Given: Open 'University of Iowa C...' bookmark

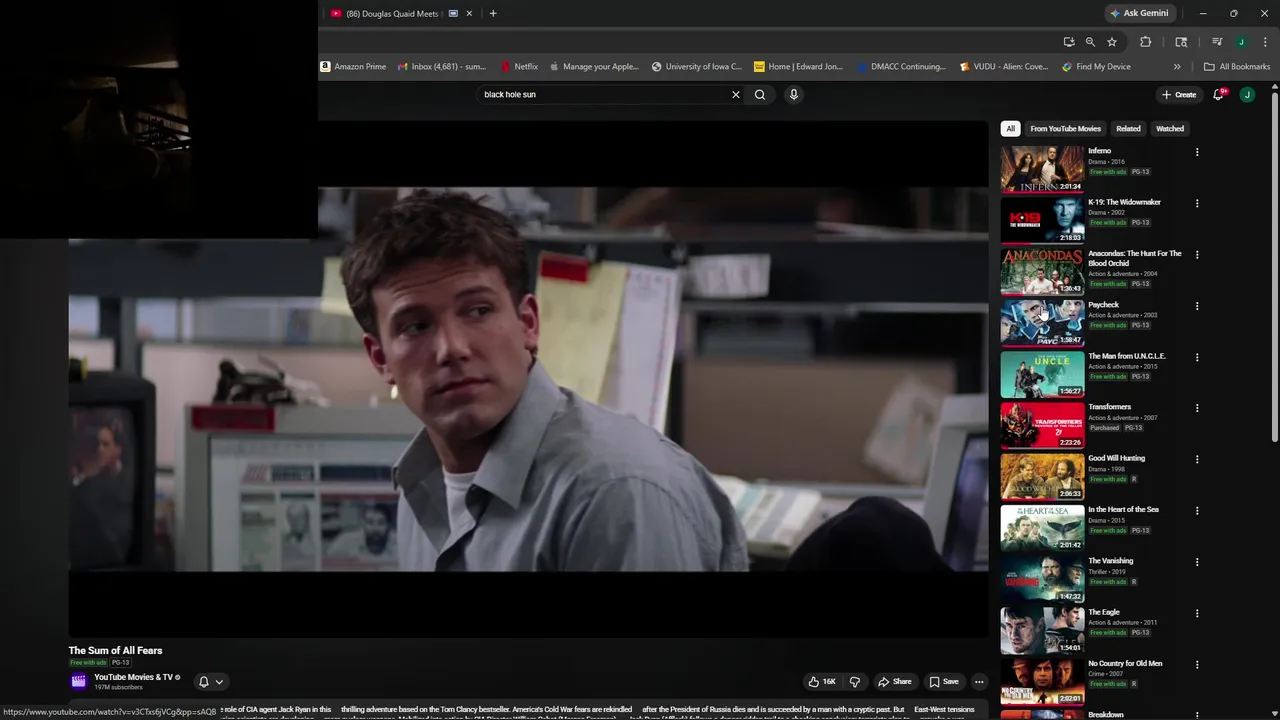Looking at the screenshot, I should [697, 67].
